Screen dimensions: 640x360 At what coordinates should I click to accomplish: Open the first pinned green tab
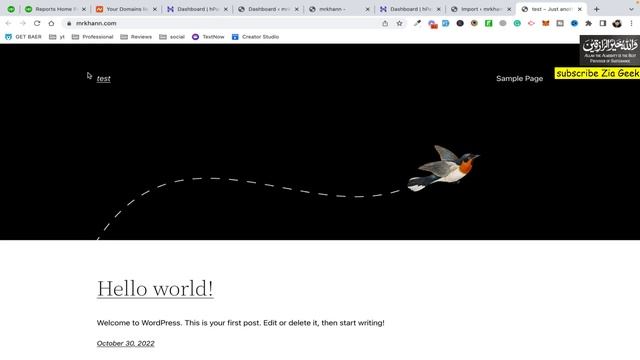pos(11,9)
